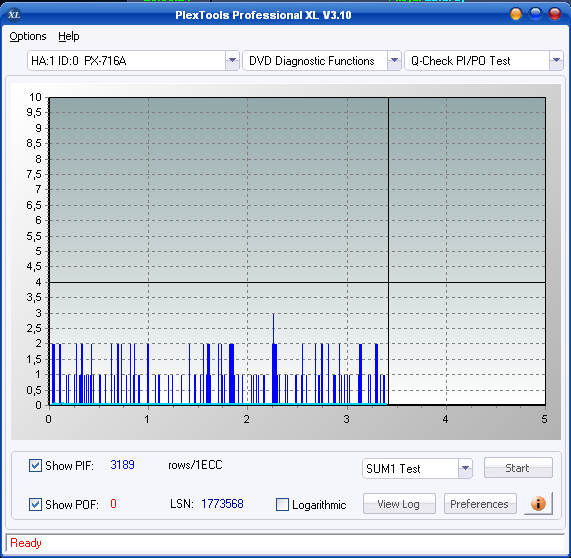Enable the Logarithmic scale checkbox
This screenshot has width=571, height=558.
click(282, 504)
